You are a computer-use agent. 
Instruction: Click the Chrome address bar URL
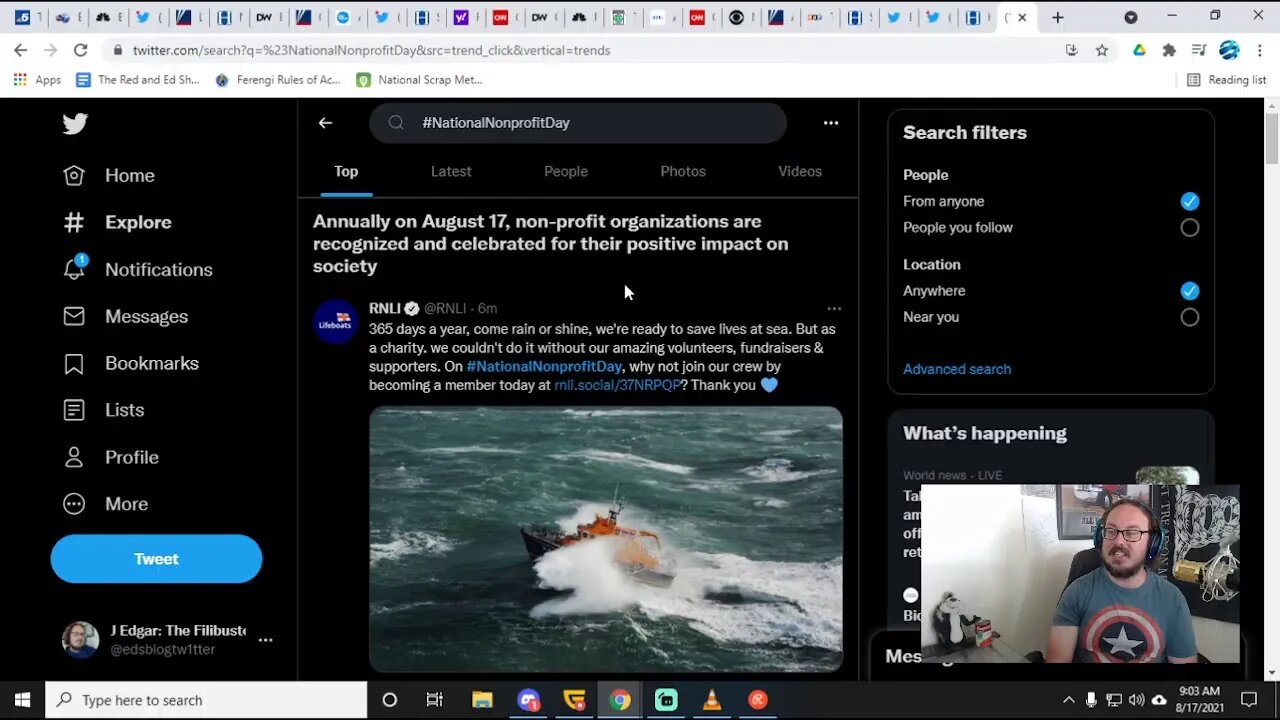pos(371,50)
